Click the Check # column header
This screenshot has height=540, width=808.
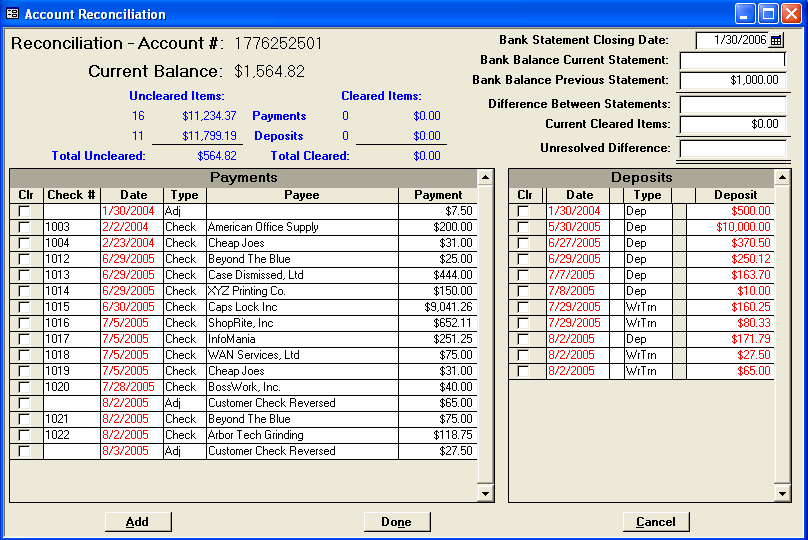click(x=71, y=195)
